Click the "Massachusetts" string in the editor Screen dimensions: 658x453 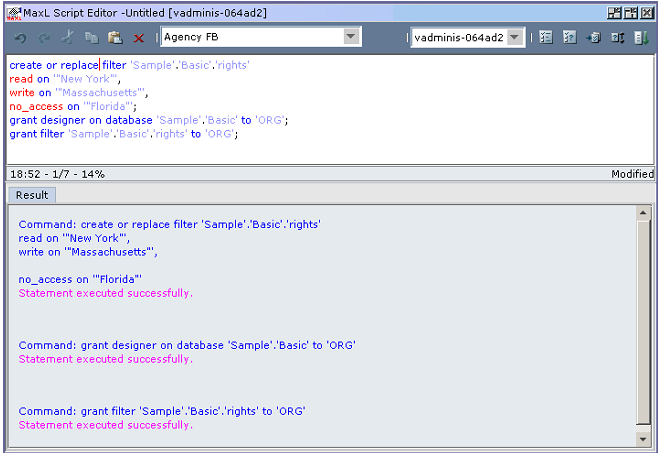(x=100, y=93)
